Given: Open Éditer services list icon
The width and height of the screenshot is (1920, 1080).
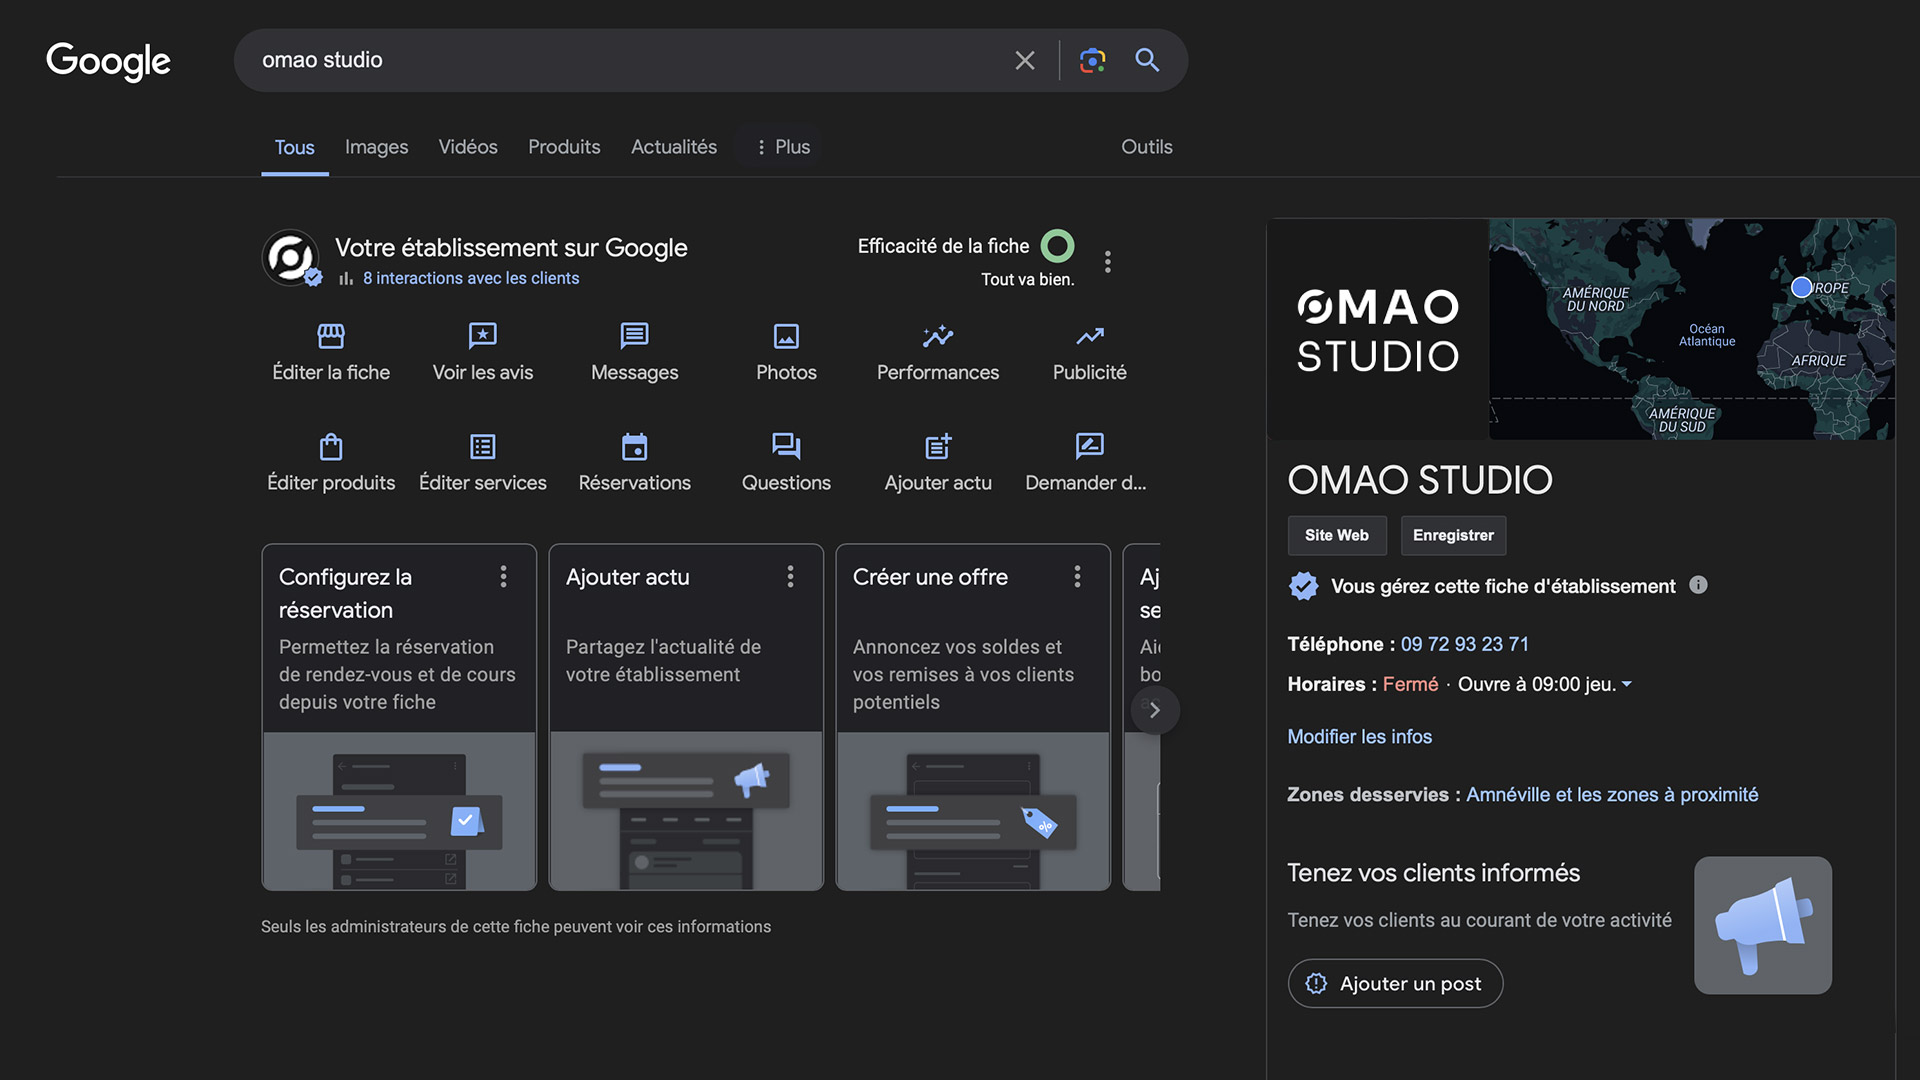Looking at the screenshot, I should (483, 446).
